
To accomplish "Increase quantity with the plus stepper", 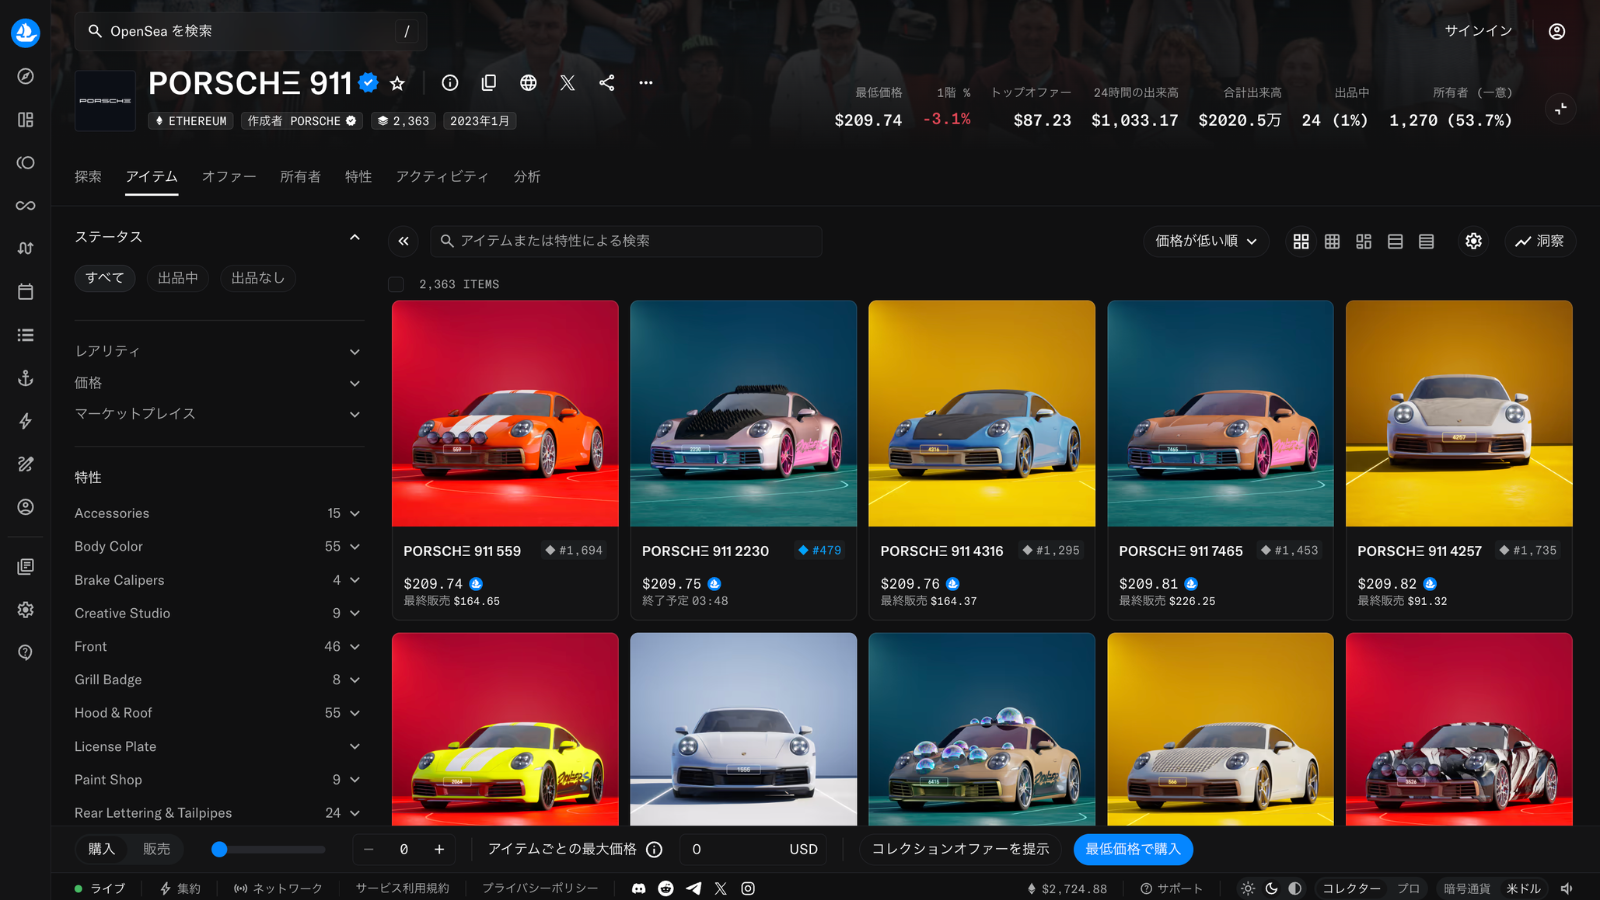I will [x=439, y=849].
